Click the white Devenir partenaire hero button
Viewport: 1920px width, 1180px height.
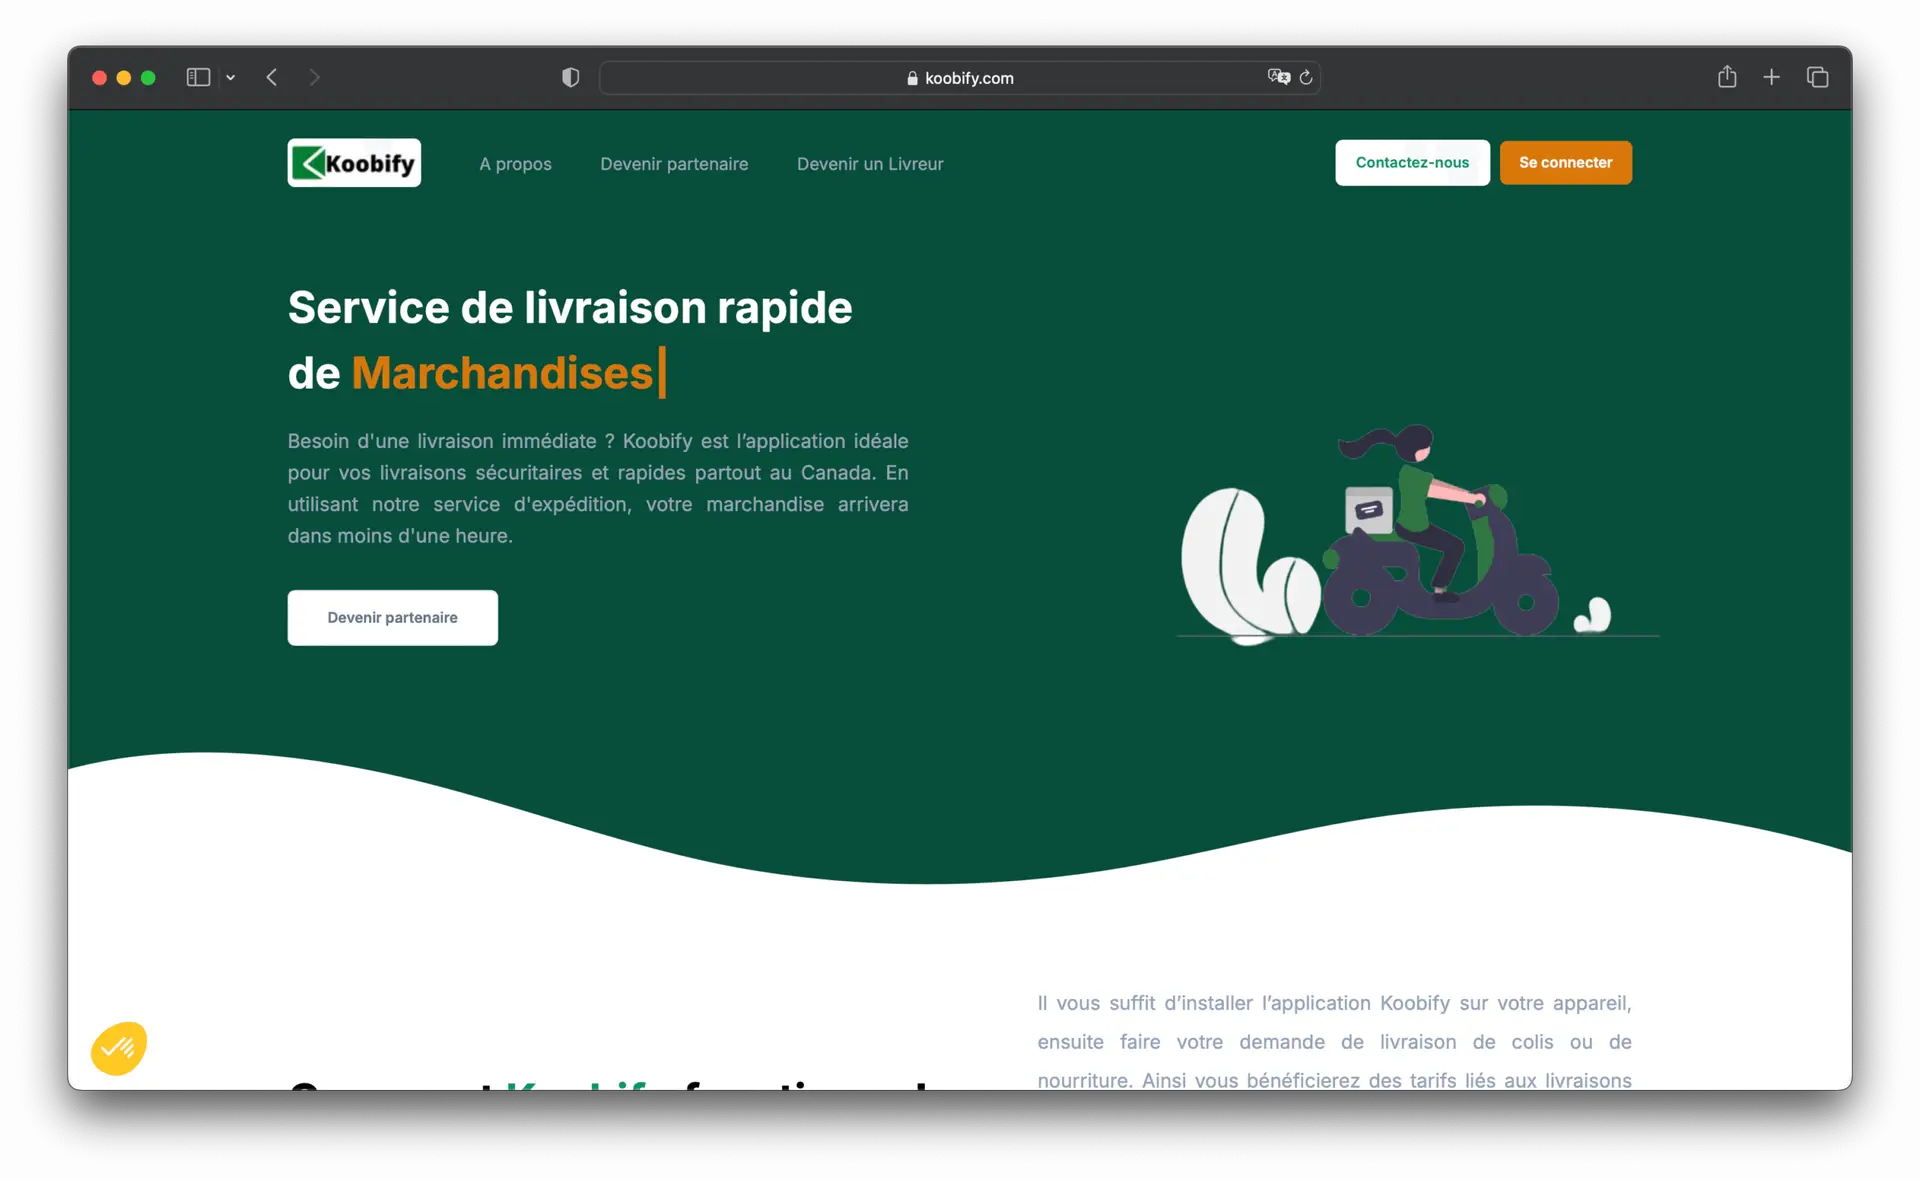tap(392, 618)
